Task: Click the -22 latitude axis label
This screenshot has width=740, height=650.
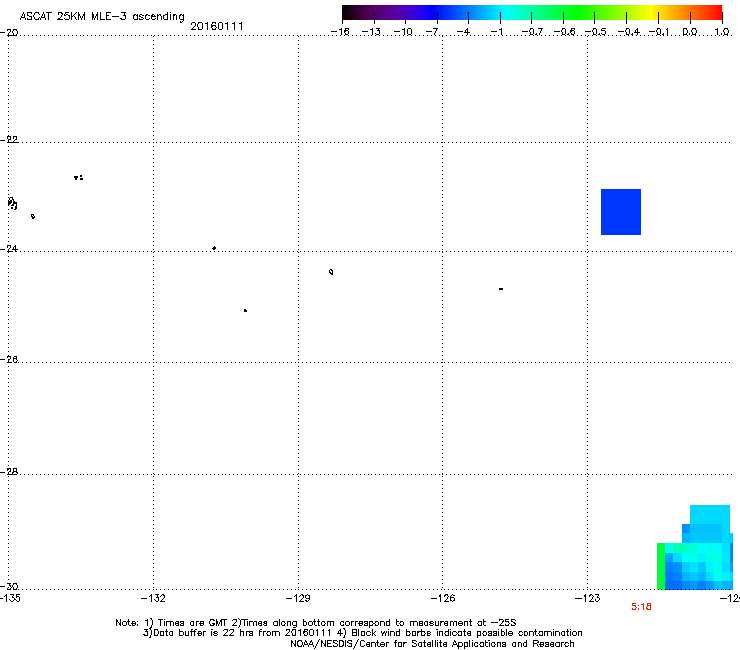Action: pos(9,140)
